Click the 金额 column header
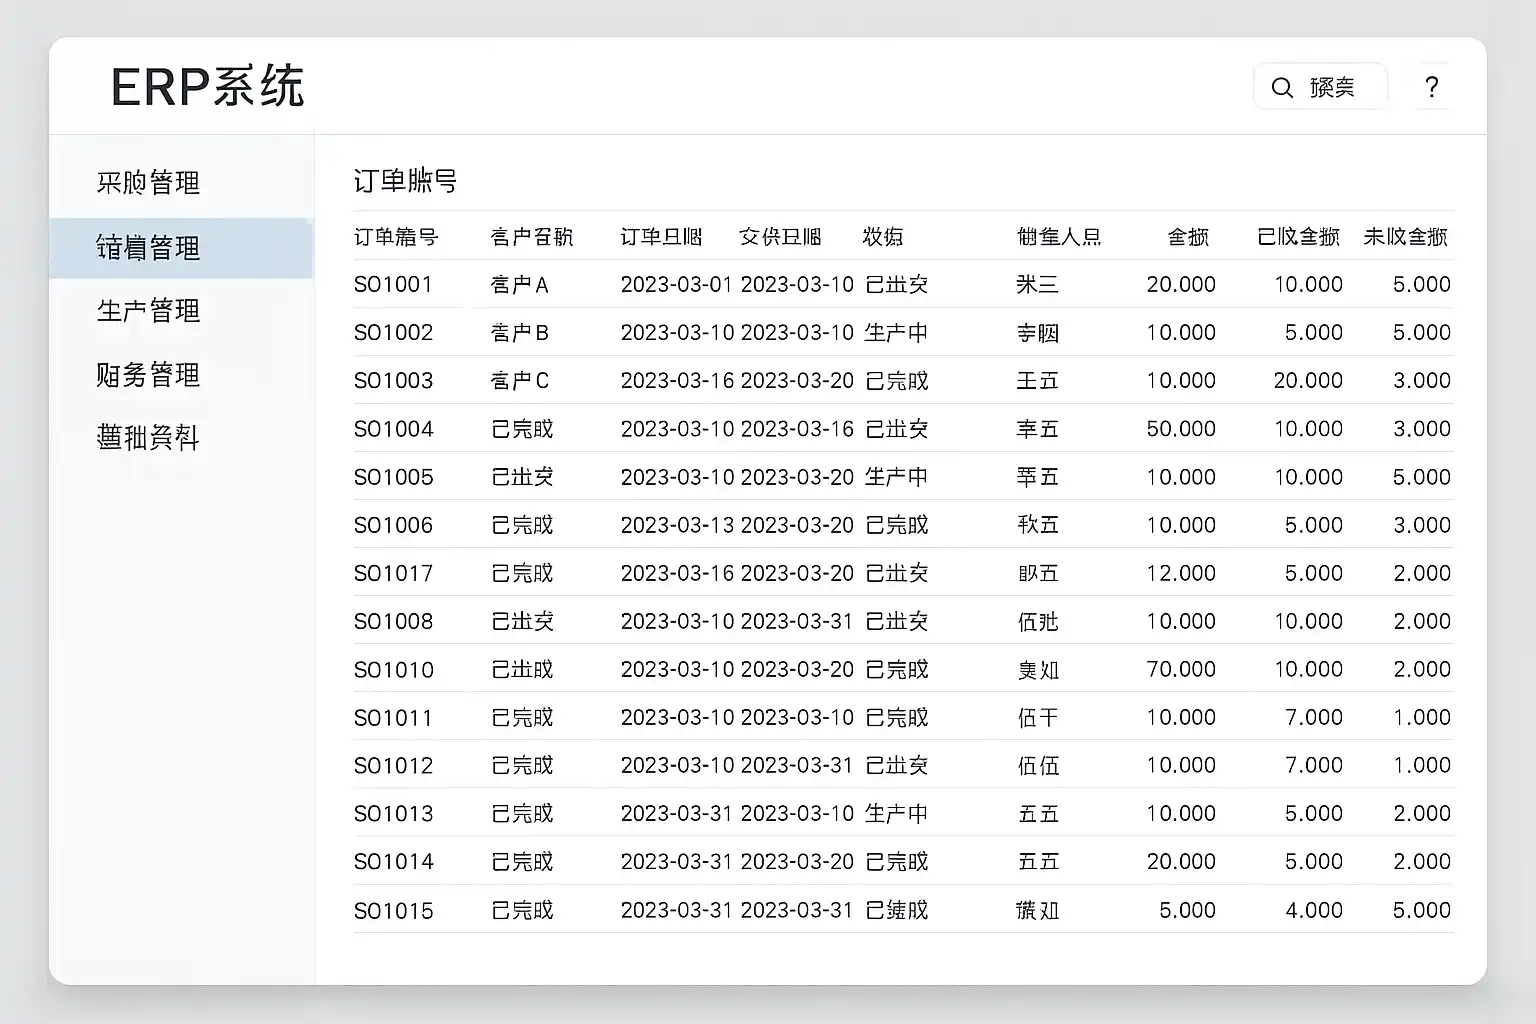1536x1024 pixels. pyautogui.click(x=1188, y=236)
